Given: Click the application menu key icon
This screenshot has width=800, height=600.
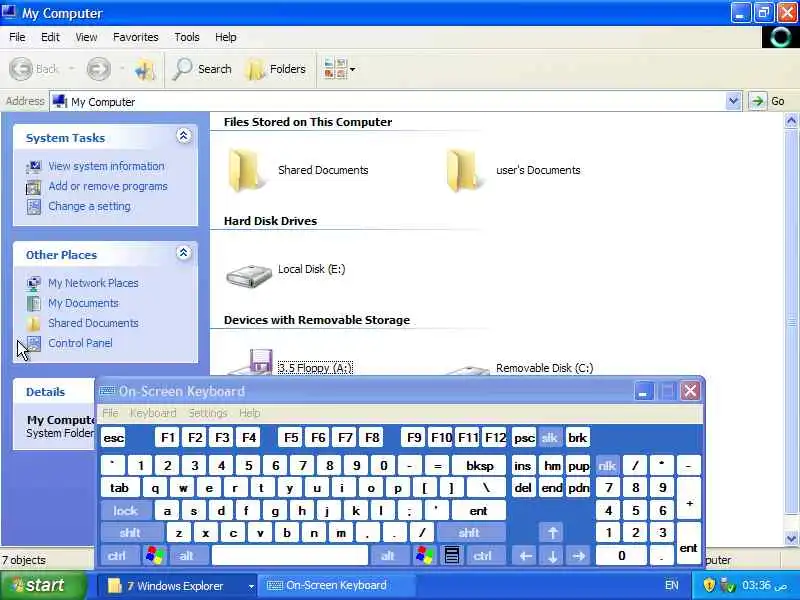Looking at the screenshot, I should 452,556.
